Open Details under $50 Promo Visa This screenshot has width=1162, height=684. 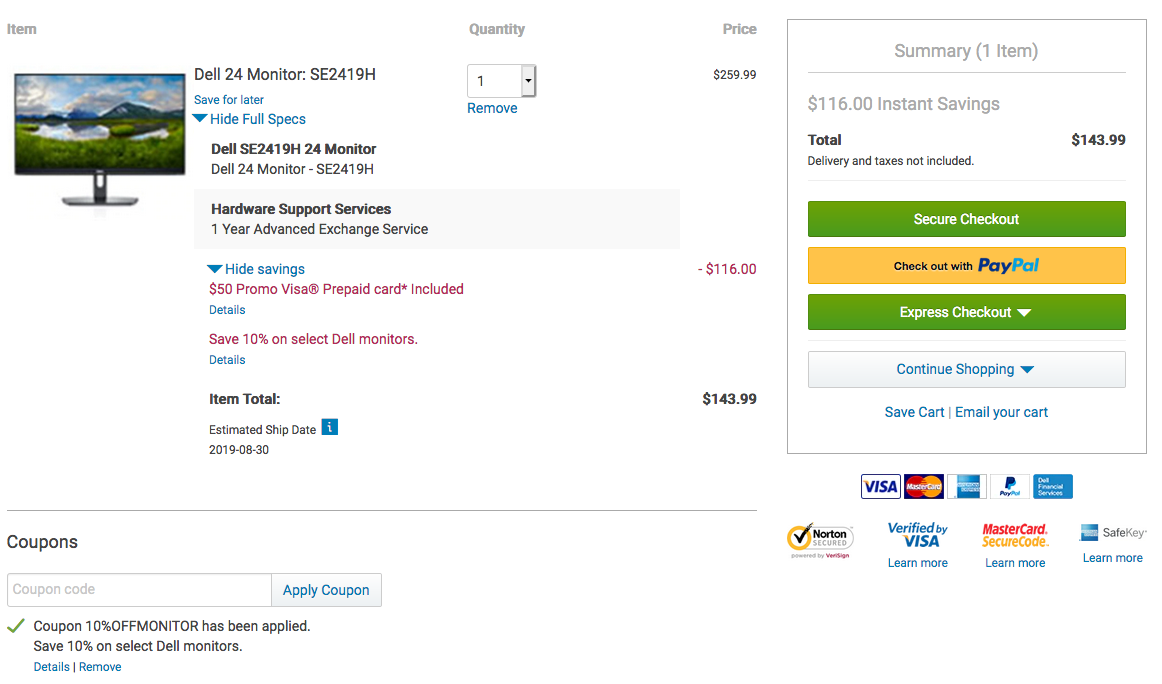(227, 310)
